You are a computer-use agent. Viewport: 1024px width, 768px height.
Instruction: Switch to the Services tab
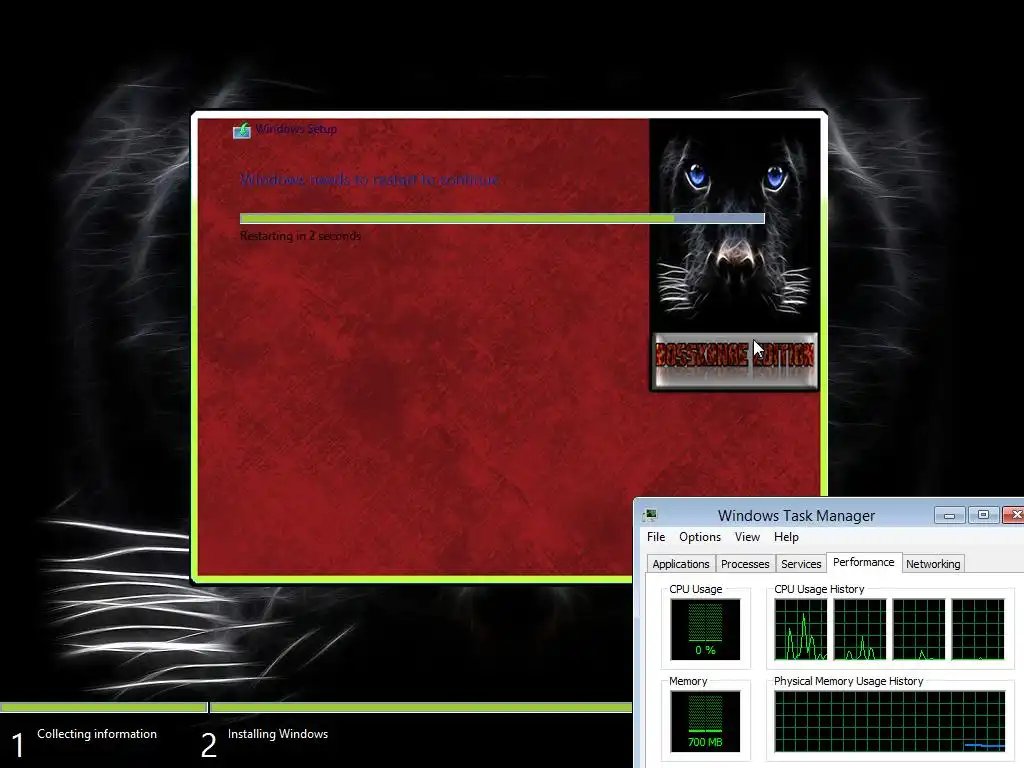tap(801, 564)
